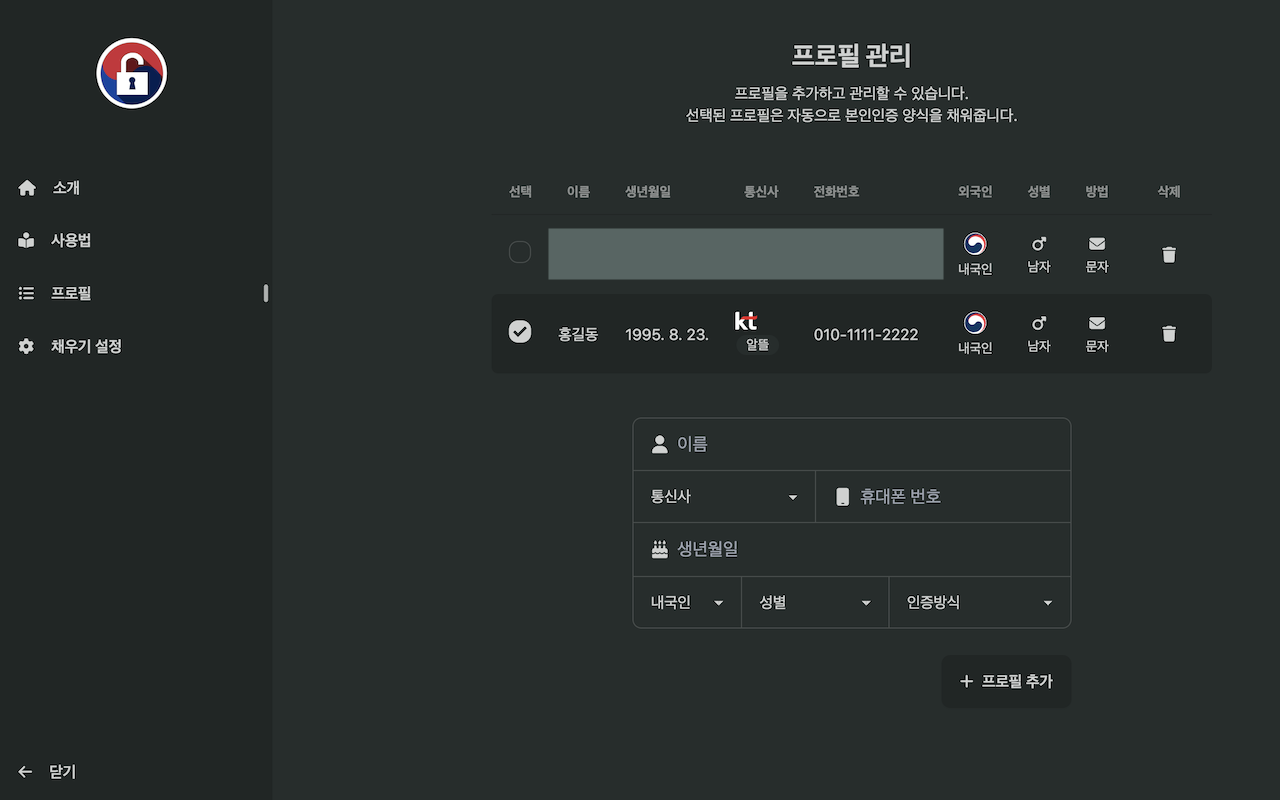The width and height of the screenshot is (1280, 800).
Task: Click the book reader icon beside 사용법
Action: click(x=27, y=241)
